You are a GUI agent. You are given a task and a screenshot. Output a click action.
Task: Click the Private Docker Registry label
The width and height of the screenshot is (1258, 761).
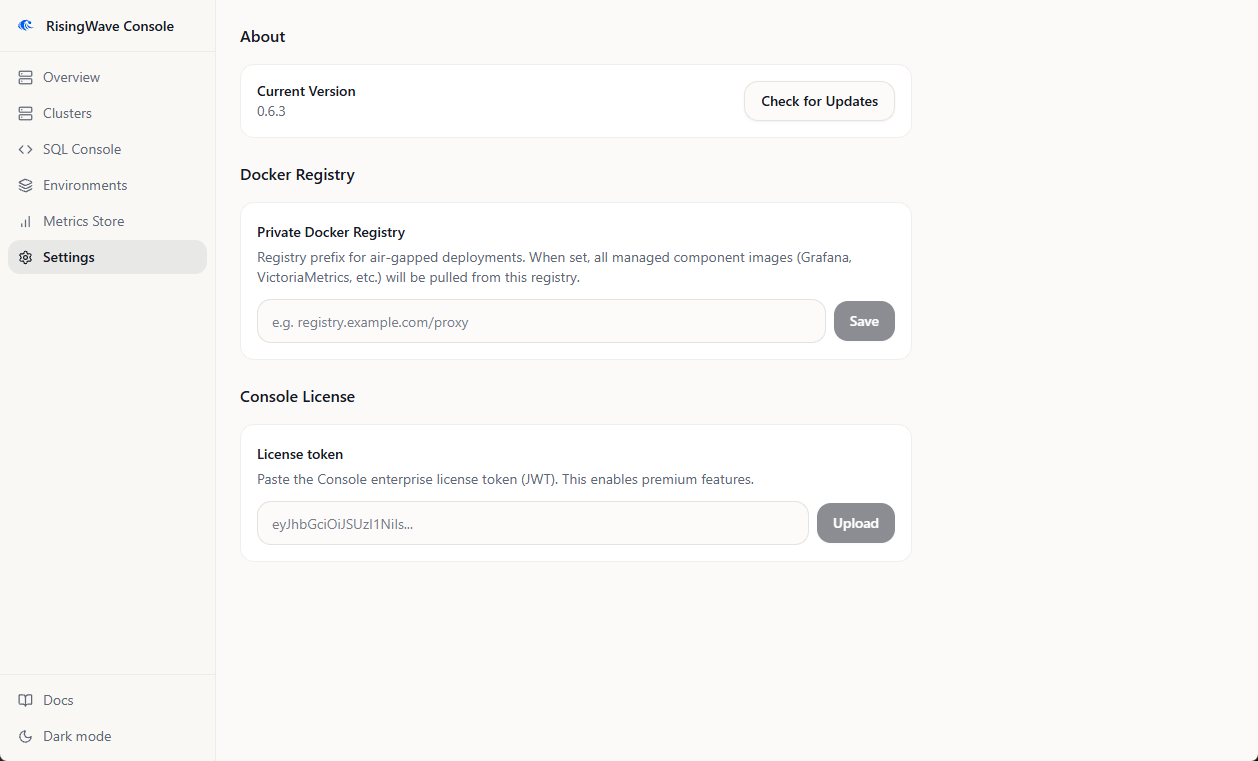(x=331, y=232)
